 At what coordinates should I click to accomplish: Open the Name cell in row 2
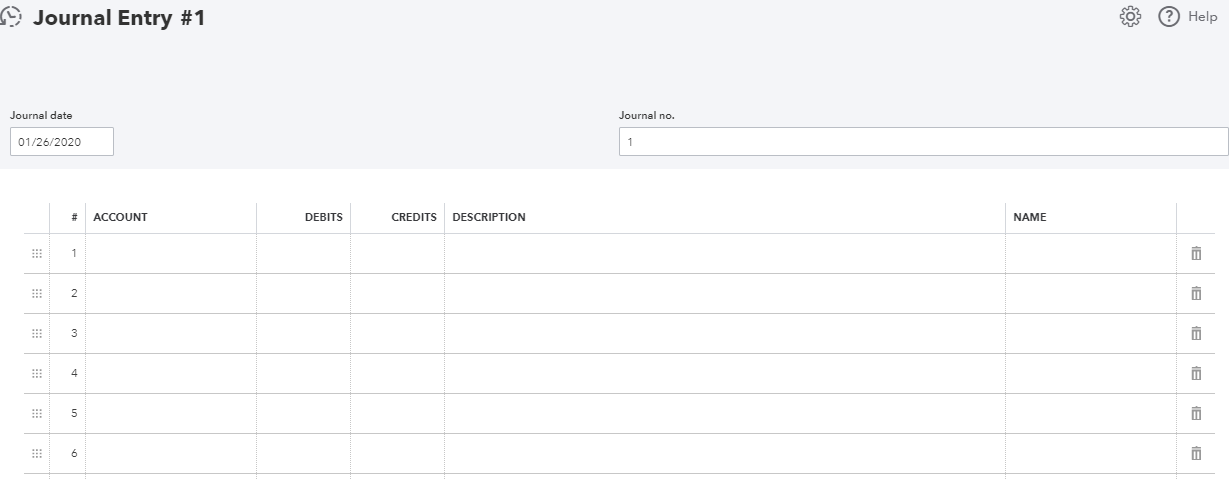(x=1091, y=294)
